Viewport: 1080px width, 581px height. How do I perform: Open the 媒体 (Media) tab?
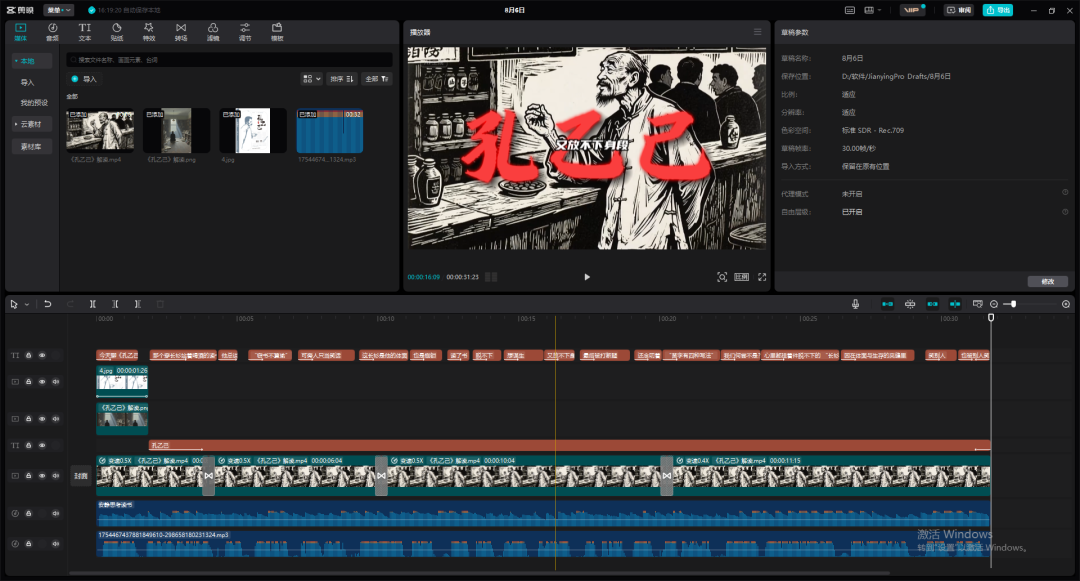[21, 32]
